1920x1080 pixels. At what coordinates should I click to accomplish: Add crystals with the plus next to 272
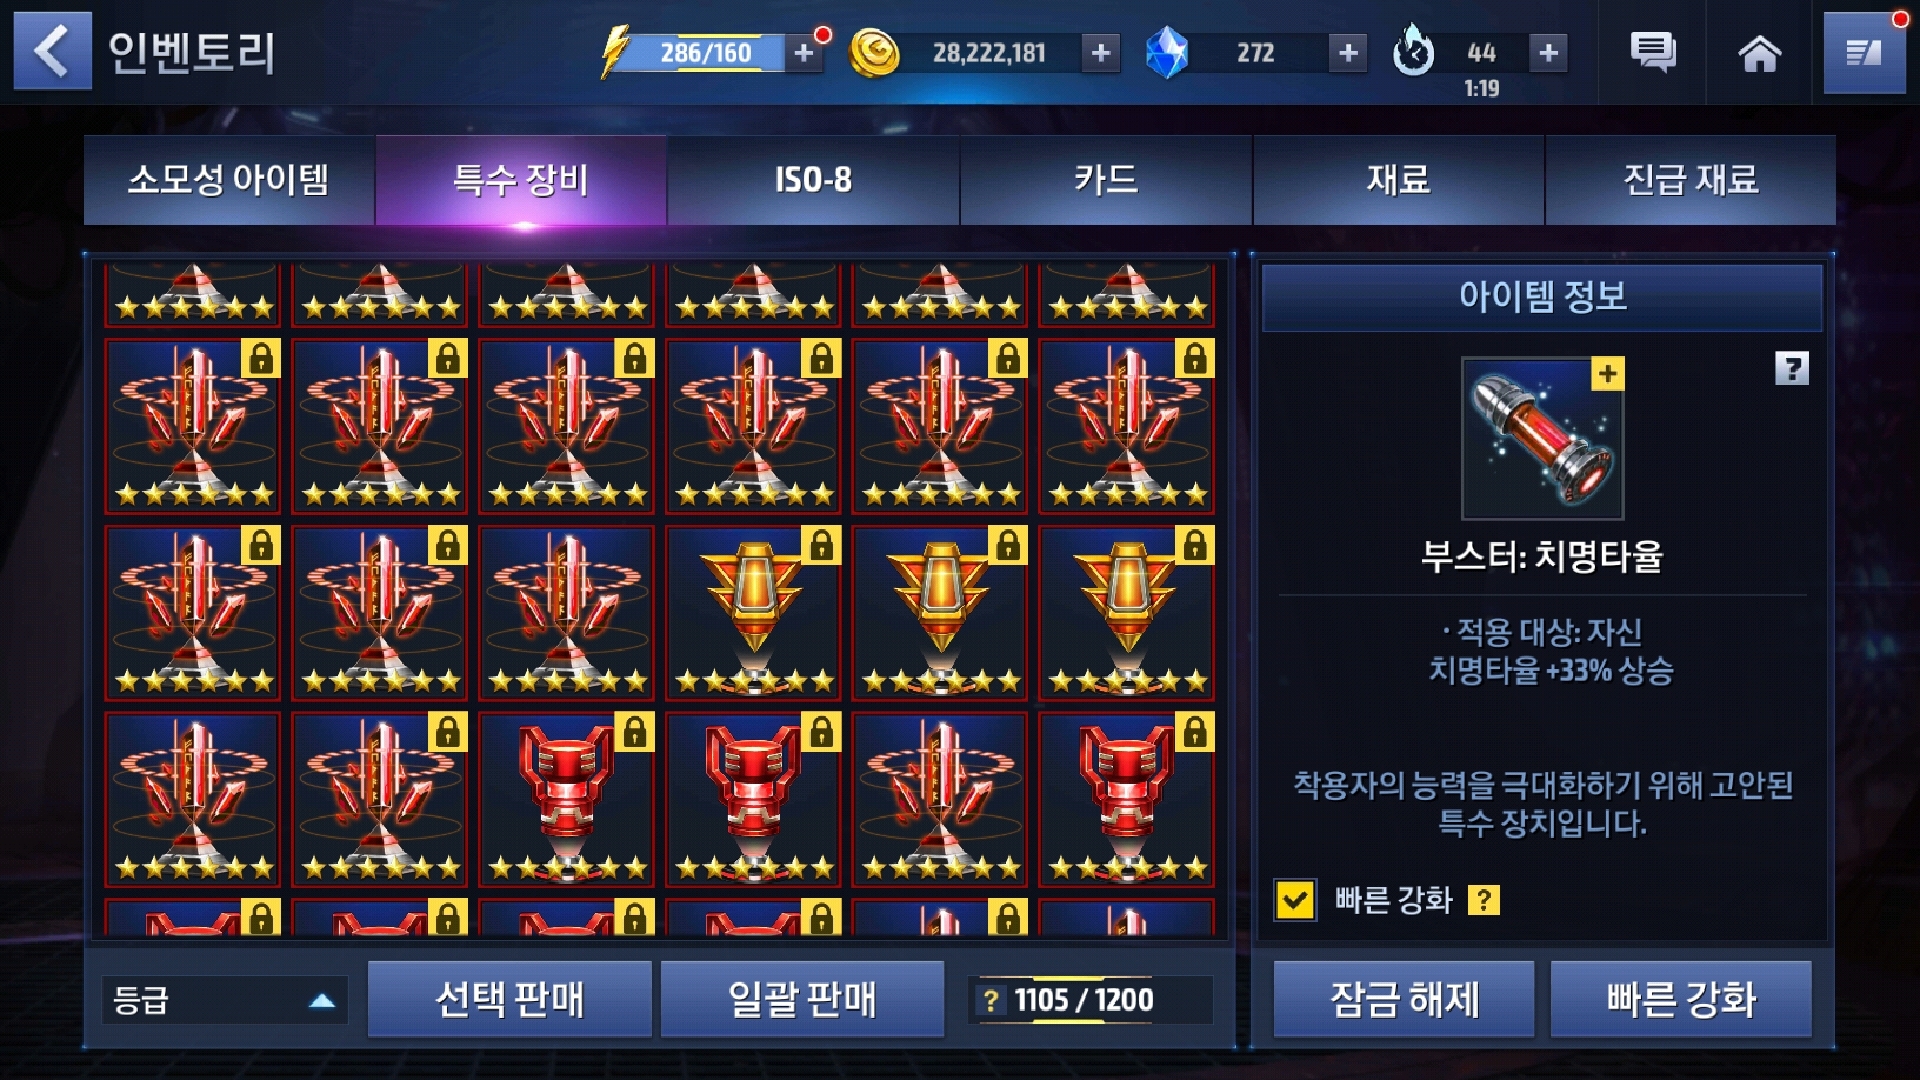(1348, 53)
